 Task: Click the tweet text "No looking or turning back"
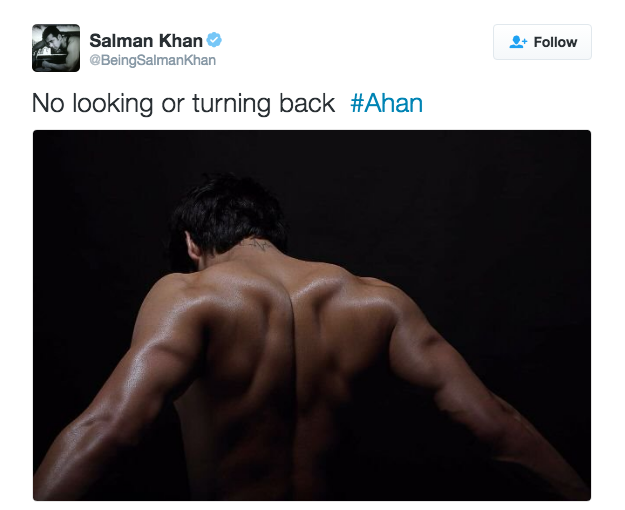(x=183, y=104)
